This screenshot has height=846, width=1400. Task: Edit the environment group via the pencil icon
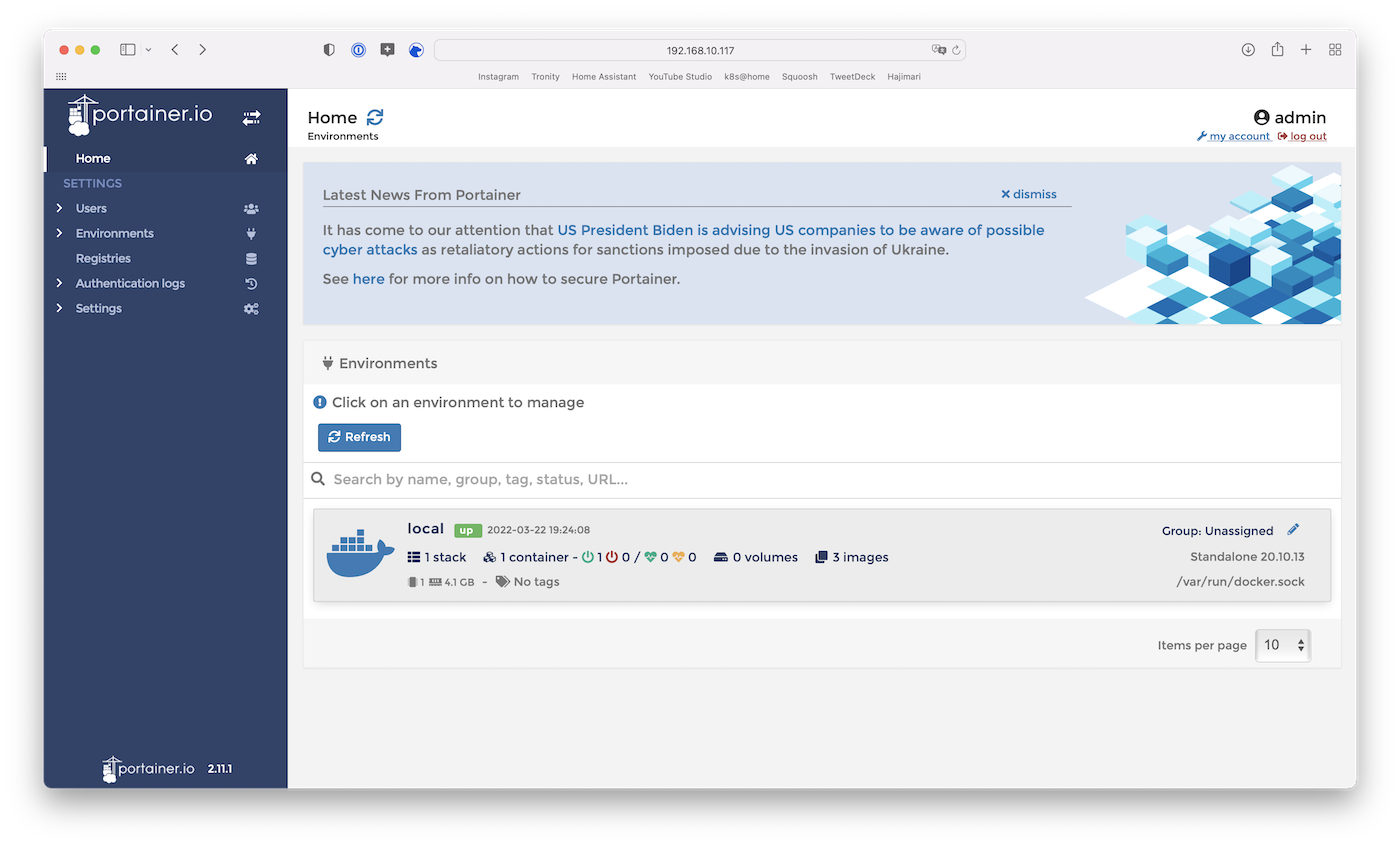click(1293, 530)
